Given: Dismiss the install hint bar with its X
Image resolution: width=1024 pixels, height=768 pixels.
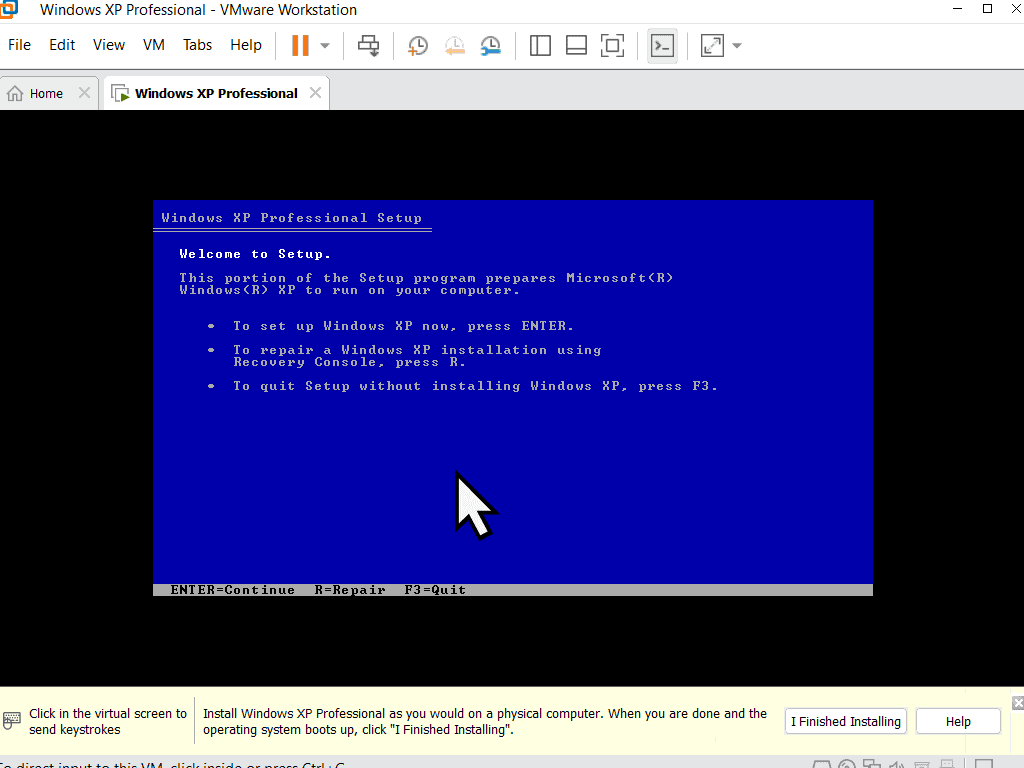Looking at the screenshot, I should pos(1018,703).
